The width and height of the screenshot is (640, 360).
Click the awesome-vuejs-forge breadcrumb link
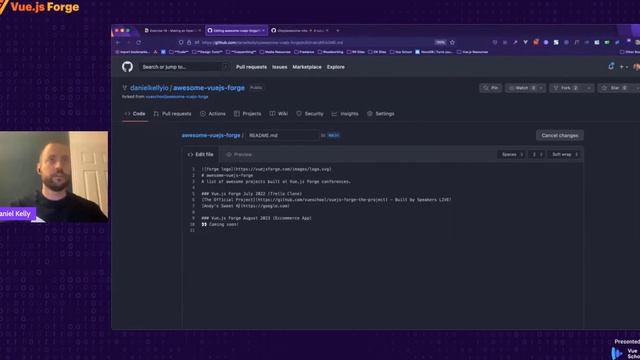211,136
